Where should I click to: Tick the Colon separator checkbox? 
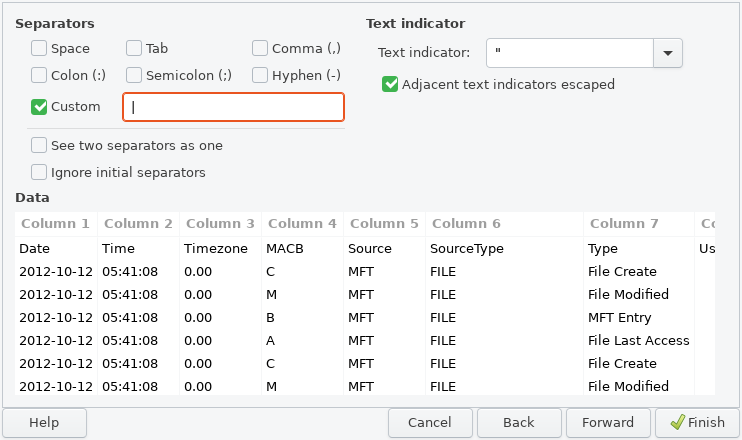(39, 75)
